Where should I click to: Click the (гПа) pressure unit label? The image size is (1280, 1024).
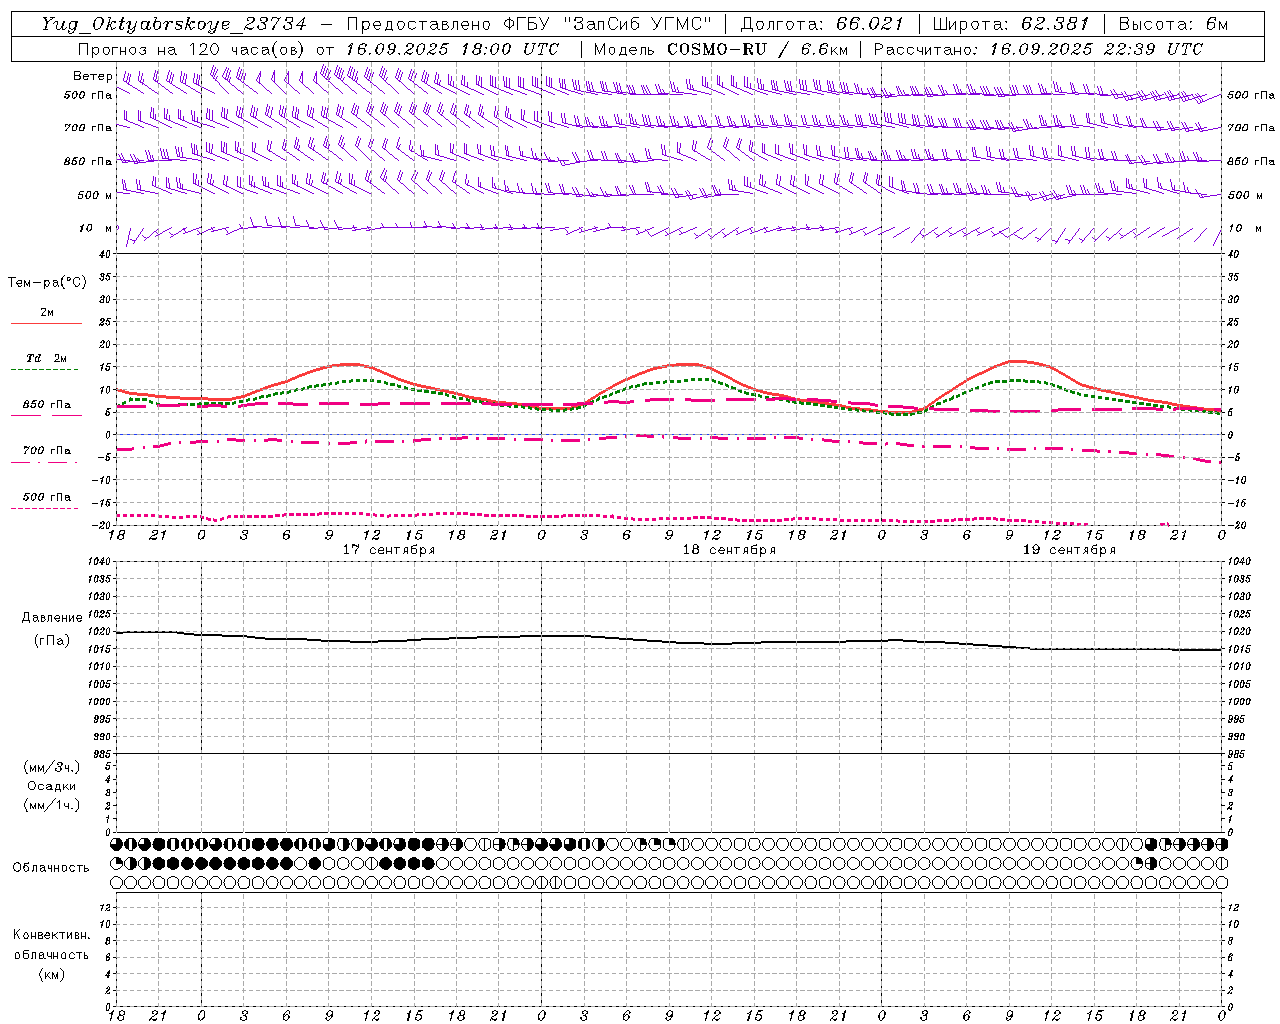click(x=52, y=640)
